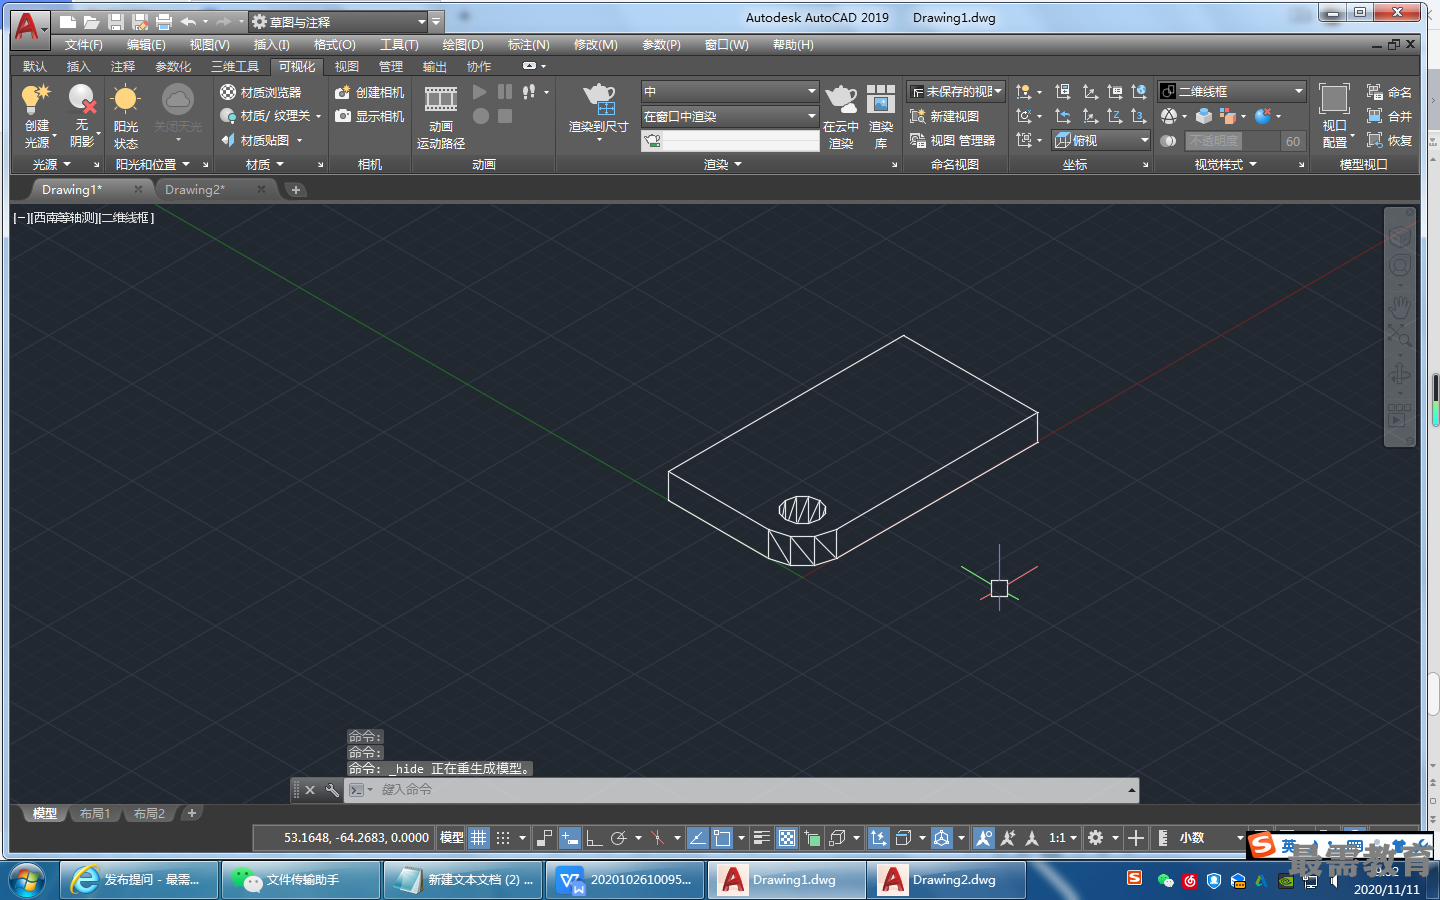The image size is (1440, 900).
Task: Open the 视图管理器 view manager
Action: (953, 140)
